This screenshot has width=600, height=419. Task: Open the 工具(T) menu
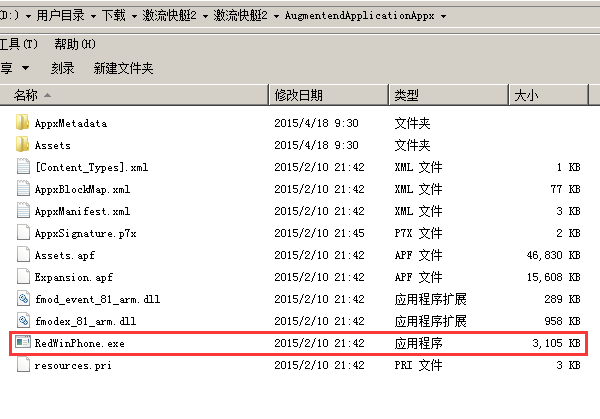click(19, 44)
